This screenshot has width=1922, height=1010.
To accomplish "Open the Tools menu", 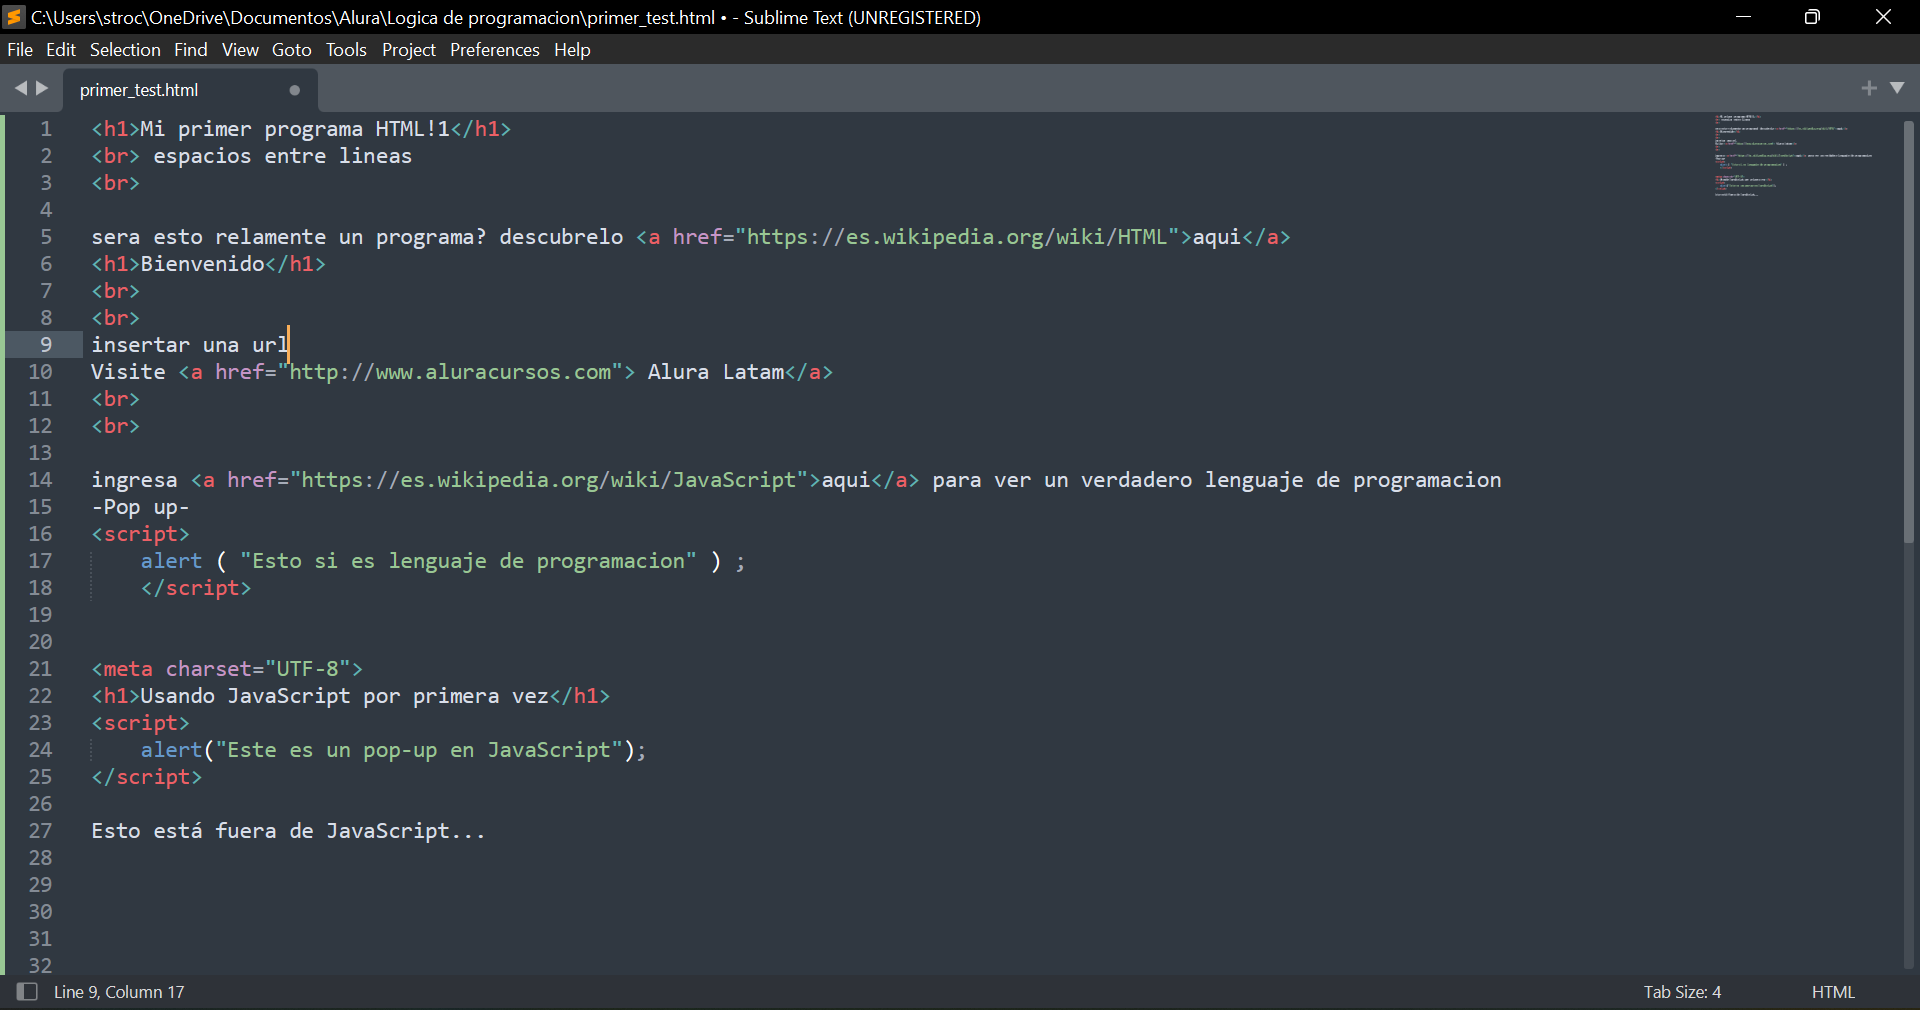I will click(346, 50).
